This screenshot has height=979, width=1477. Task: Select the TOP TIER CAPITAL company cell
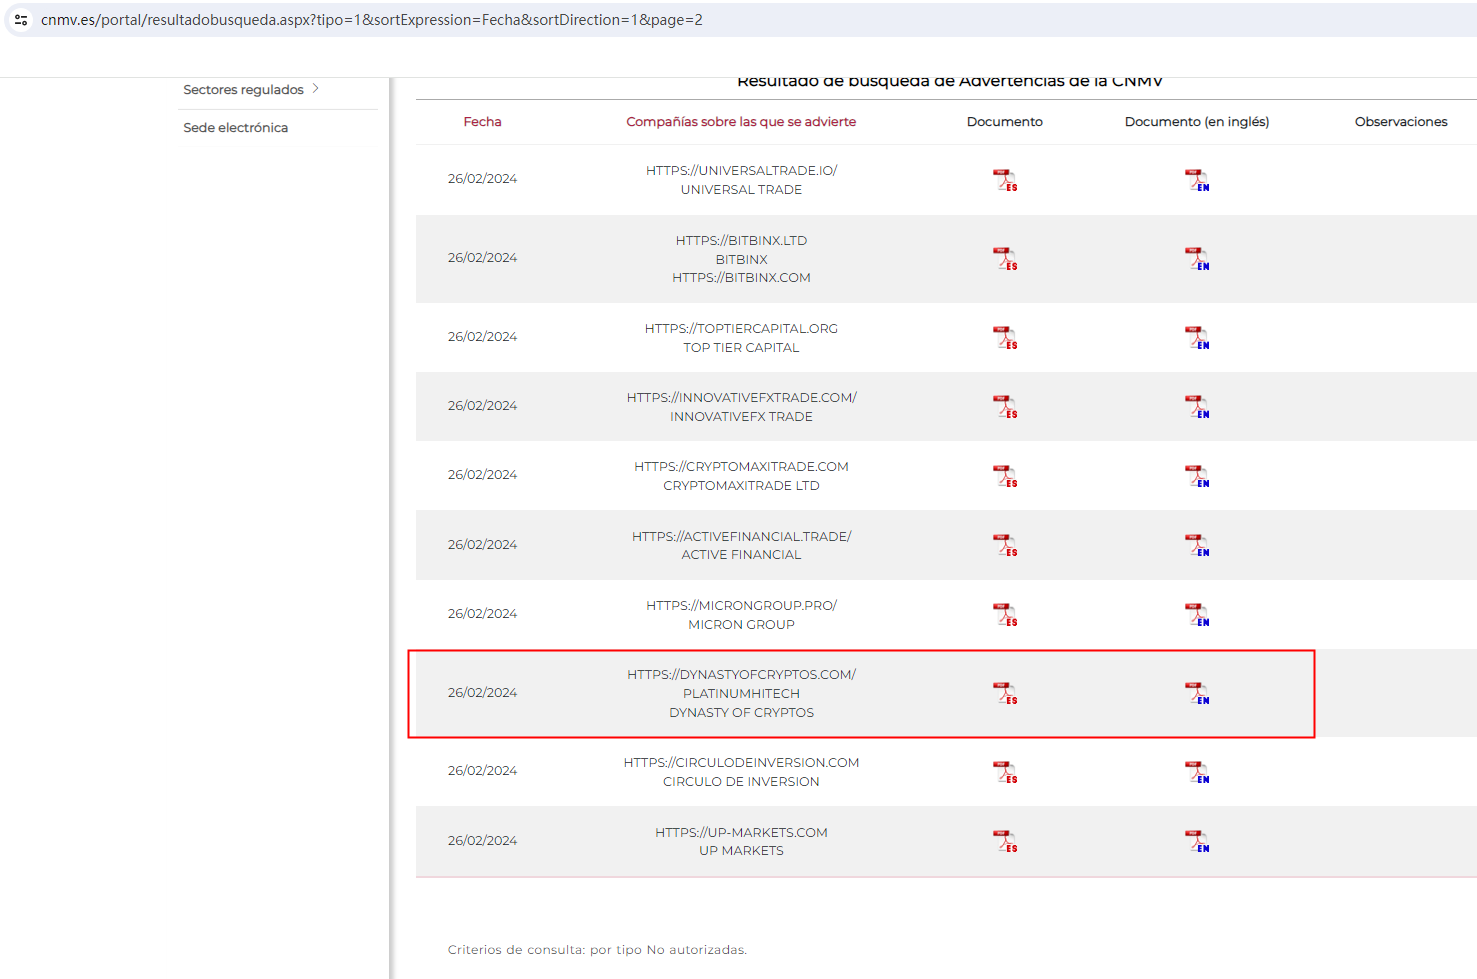click(741, 338)
